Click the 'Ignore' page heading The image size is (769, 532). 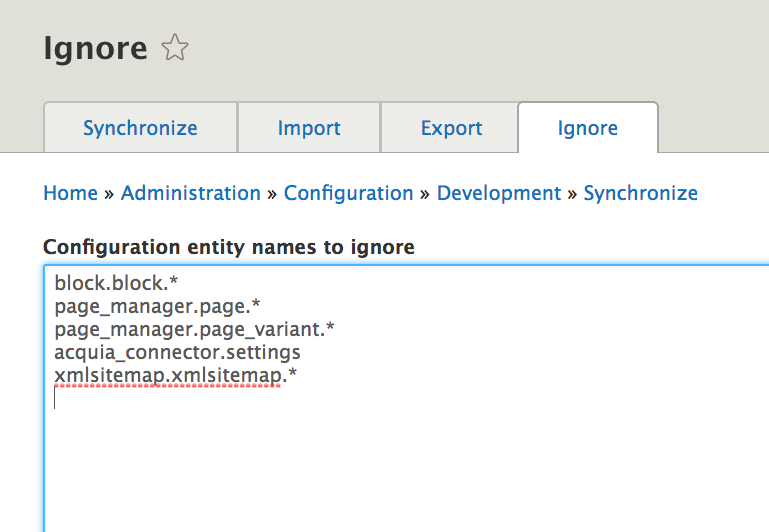95,48
